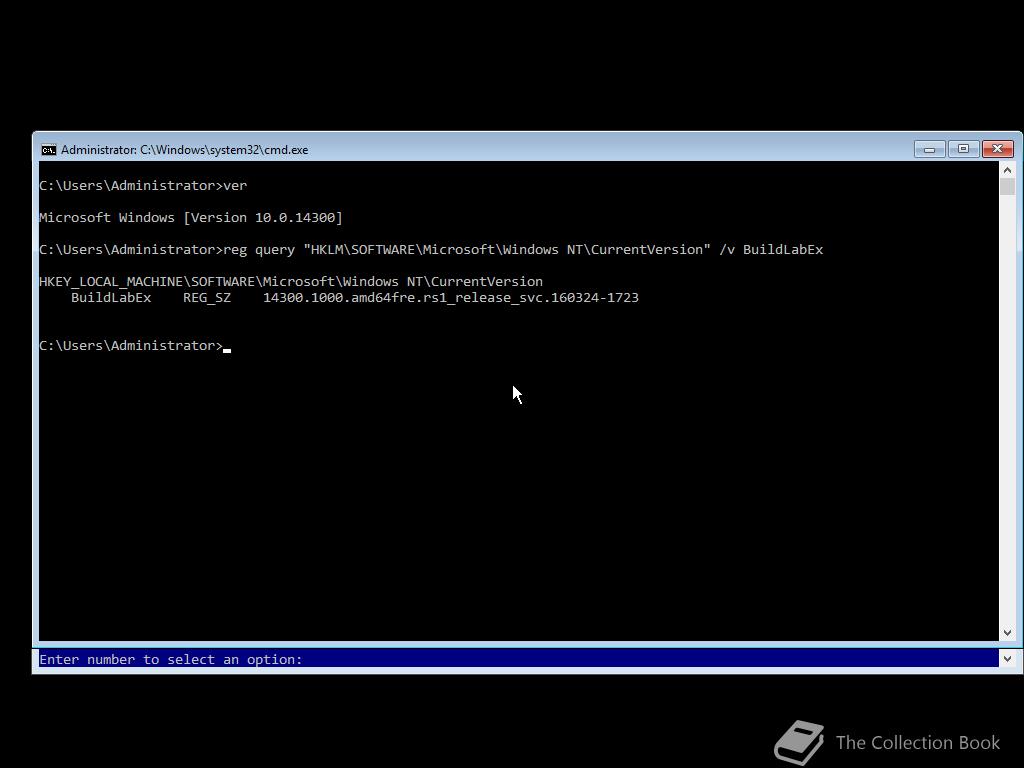Maximize the Administrator cmd.exe window

963,149
